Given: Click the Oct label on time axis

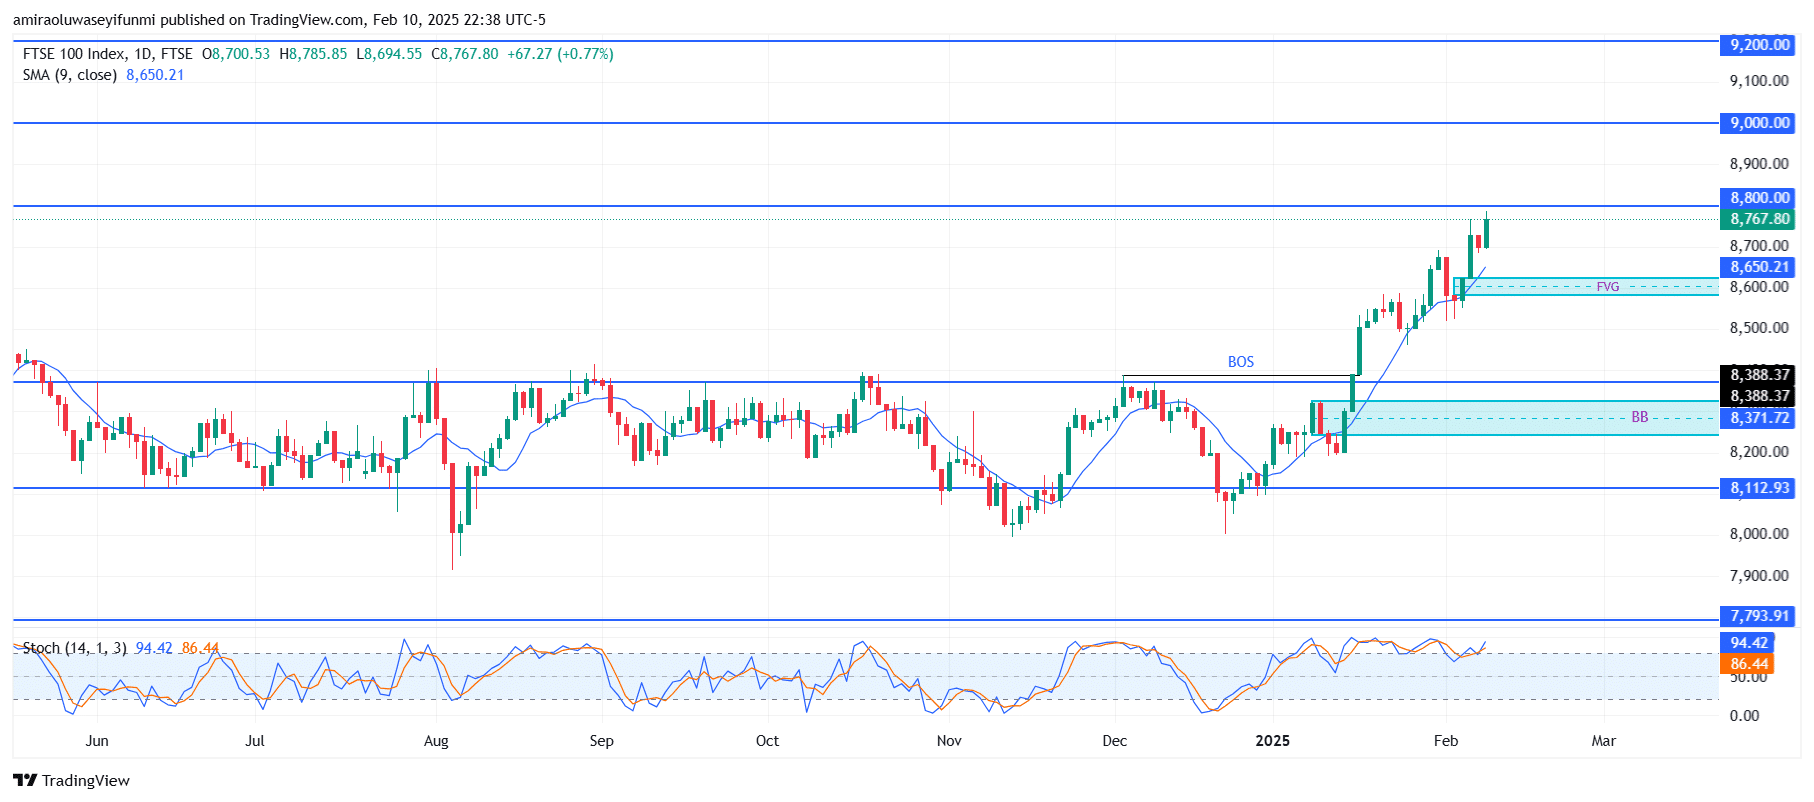Looking at the screenshot, I should coord(767,741).
